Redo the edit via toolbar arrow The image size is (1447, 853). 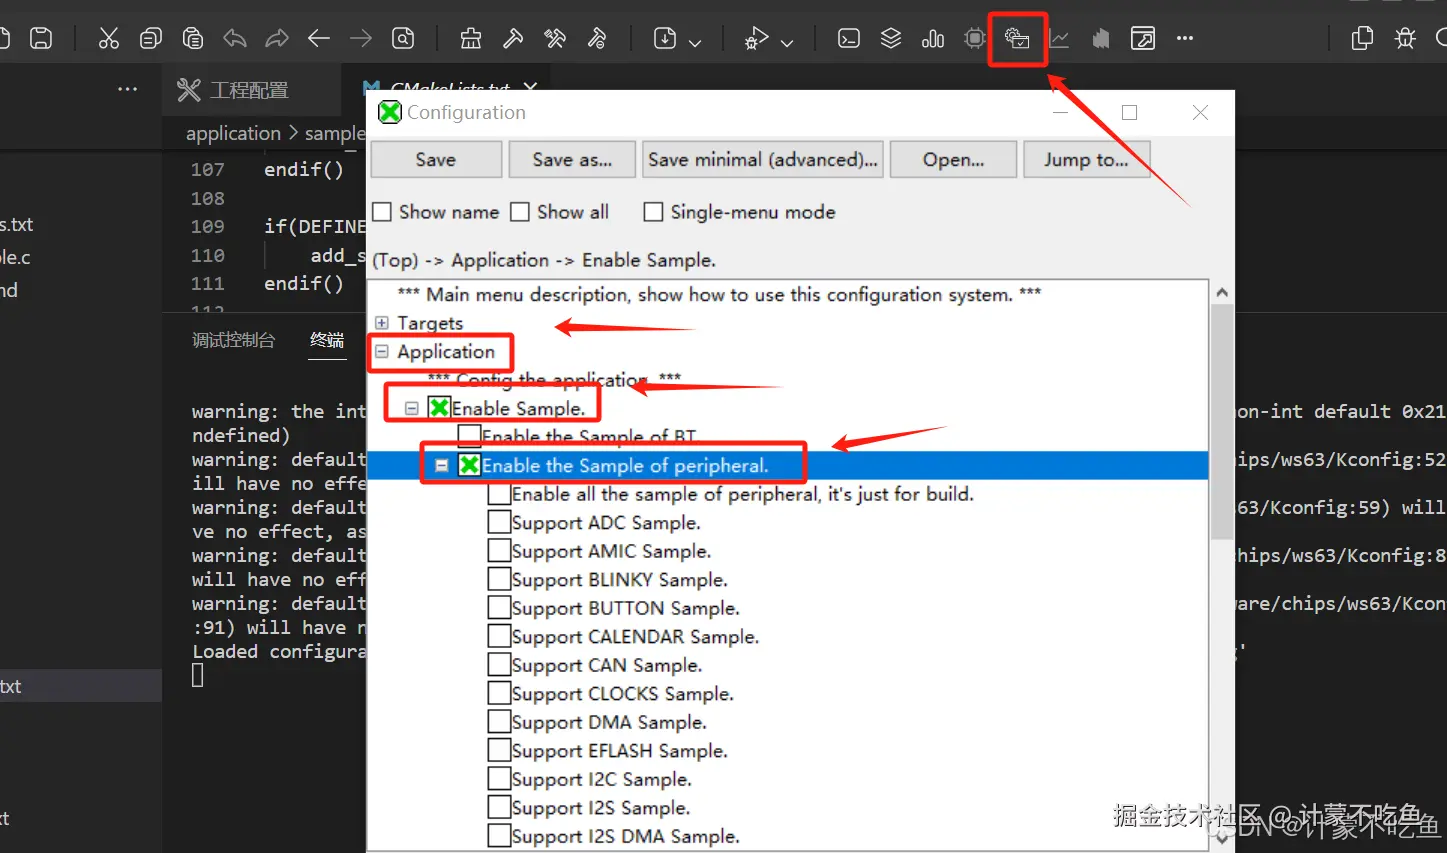pyautogui.click(x=277, y=38)
